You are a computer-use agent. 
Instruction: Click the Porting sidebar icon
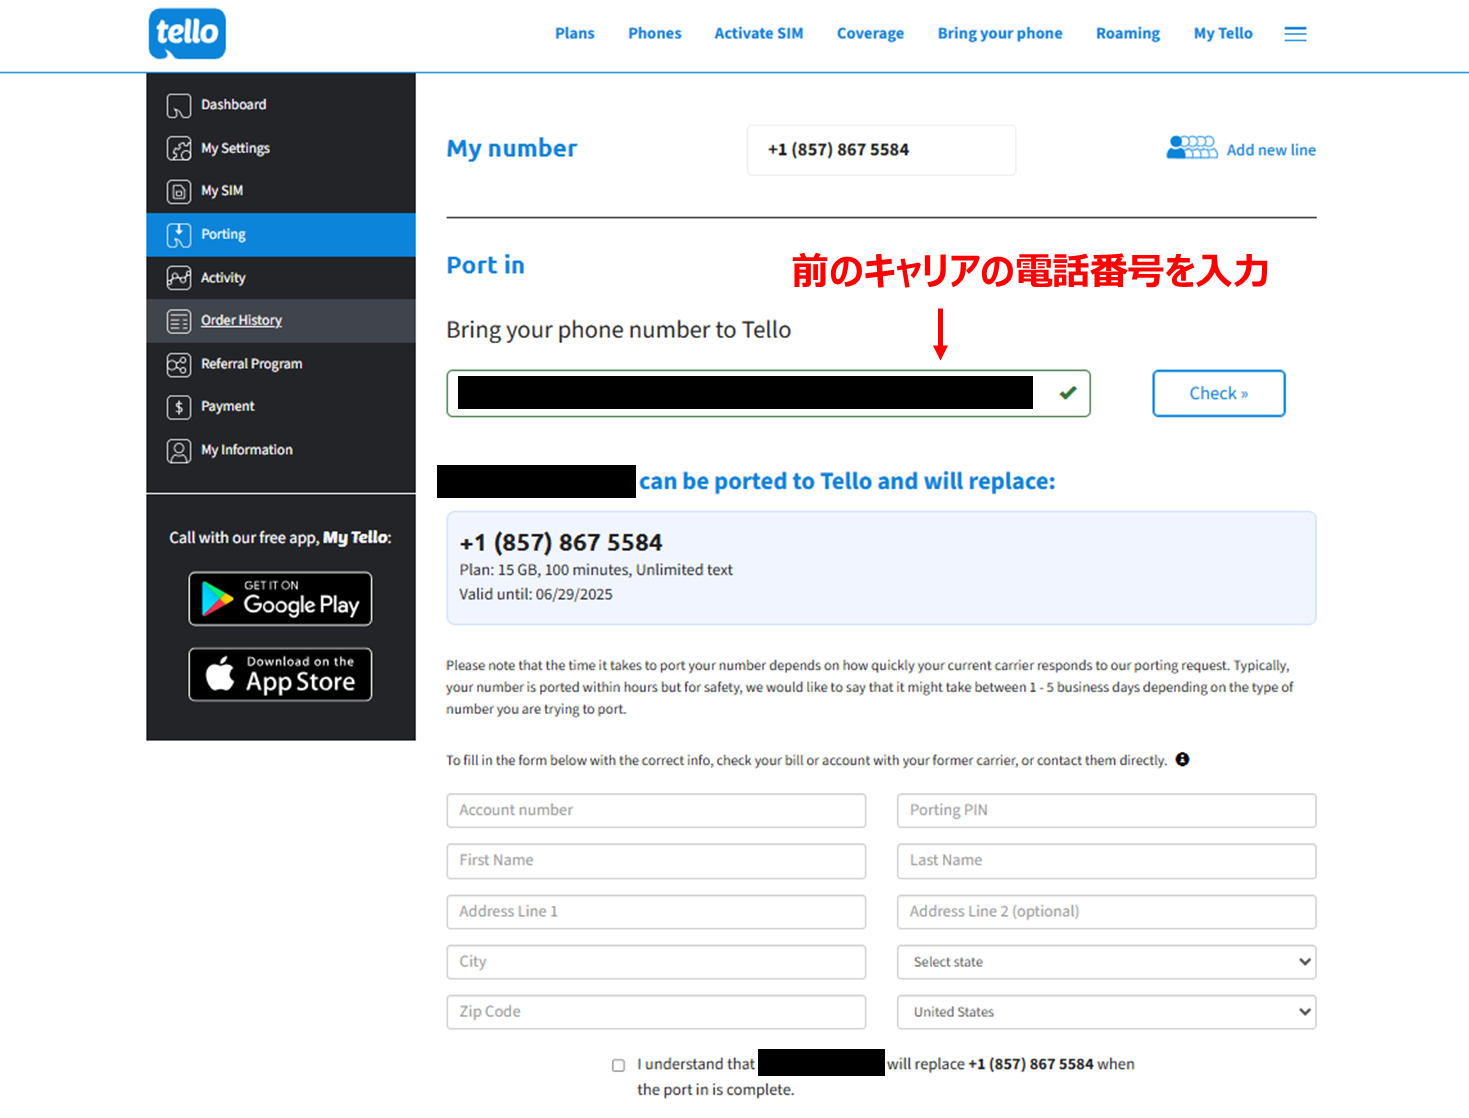pyautogui.click(x=179, y=235)
